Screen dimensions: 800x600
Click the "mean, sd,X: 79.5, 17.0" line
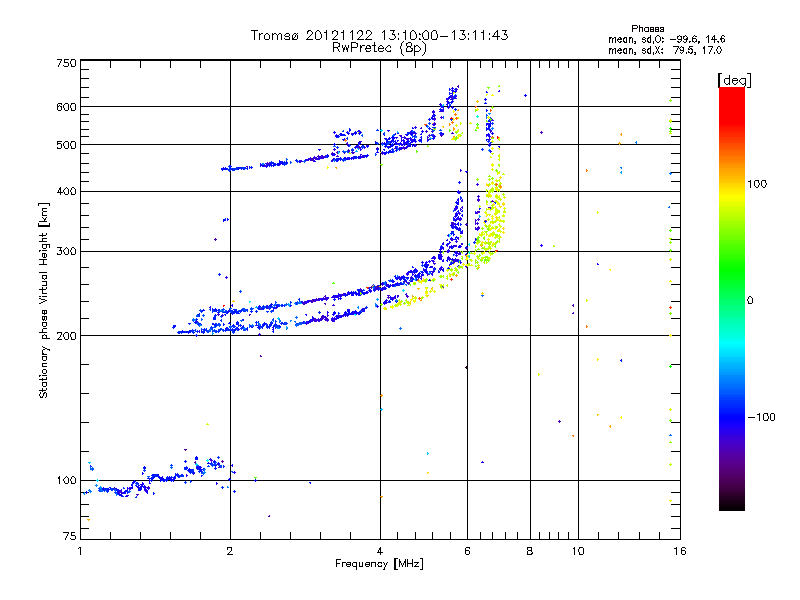point(665,50)
